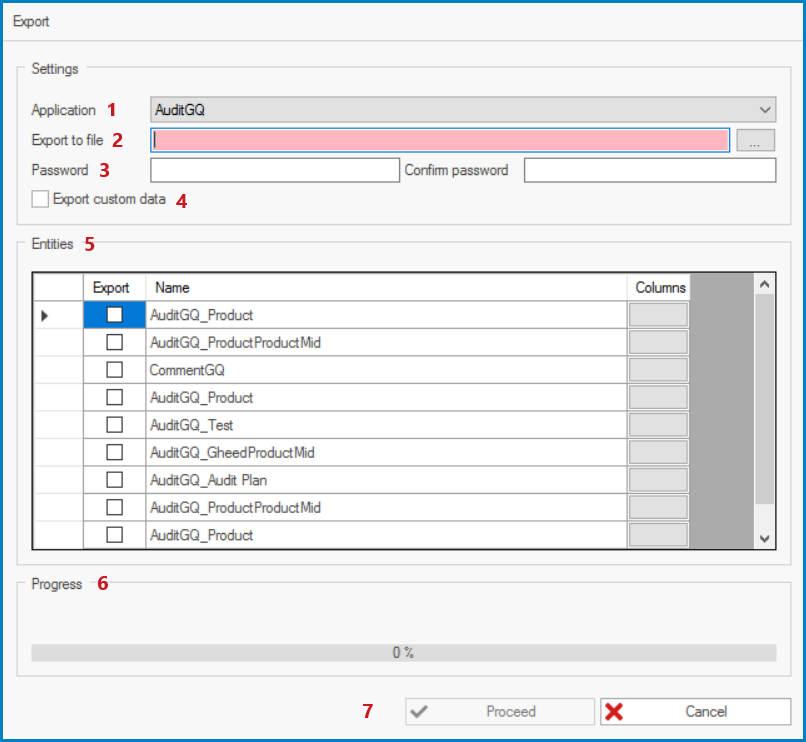Click the Cancel button with red X

pyautogui.click(x=695, y=712)
